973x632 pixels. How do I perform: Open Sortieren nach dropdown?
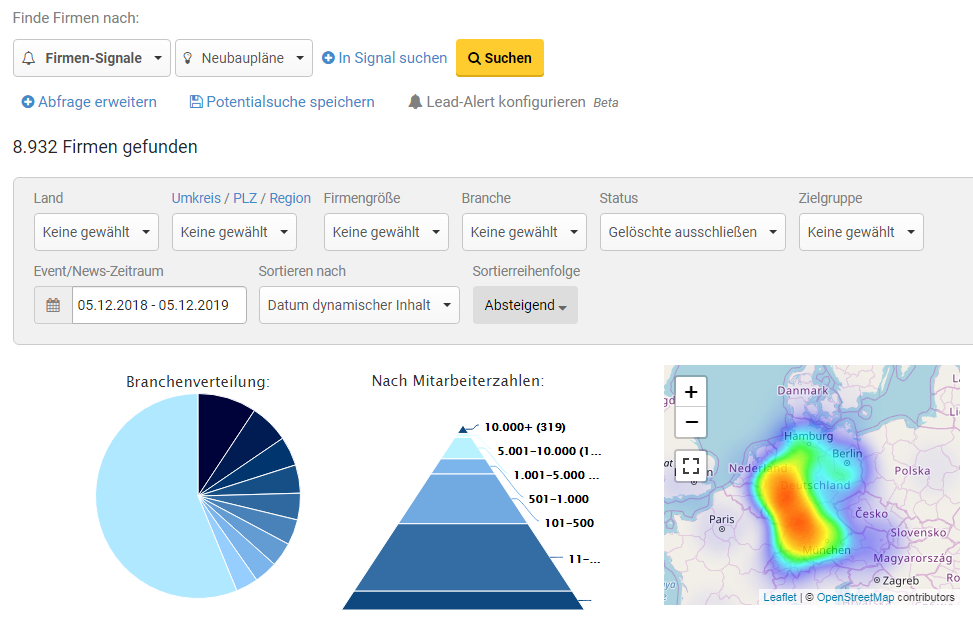coord(359,305)
